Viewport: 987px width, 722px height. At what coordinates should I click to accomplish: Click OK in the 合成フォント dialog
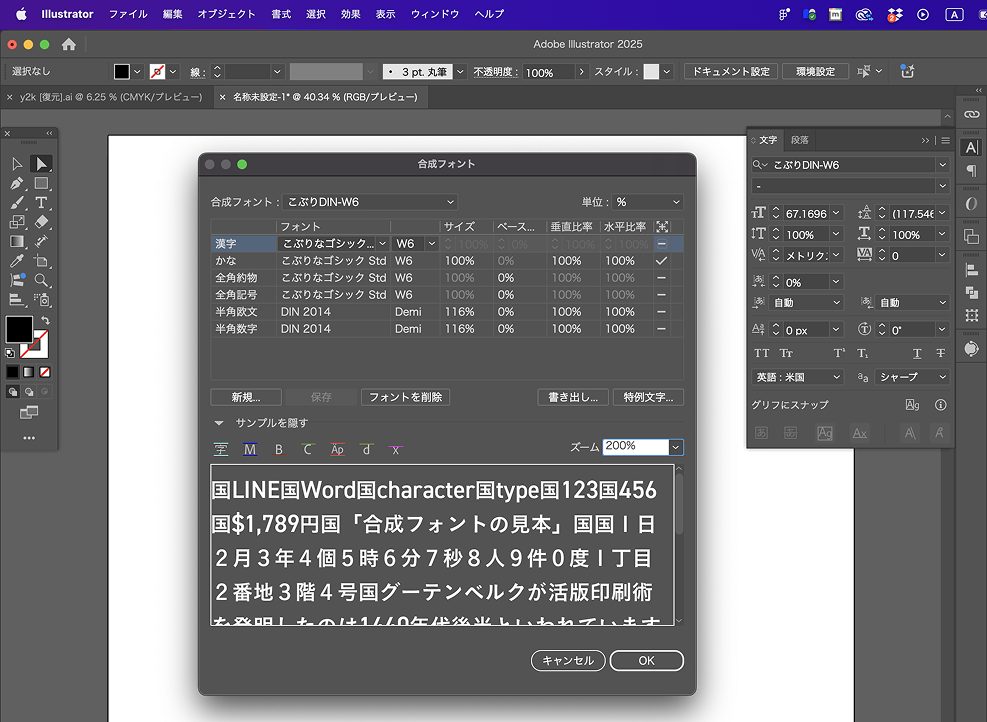point(646,660)
